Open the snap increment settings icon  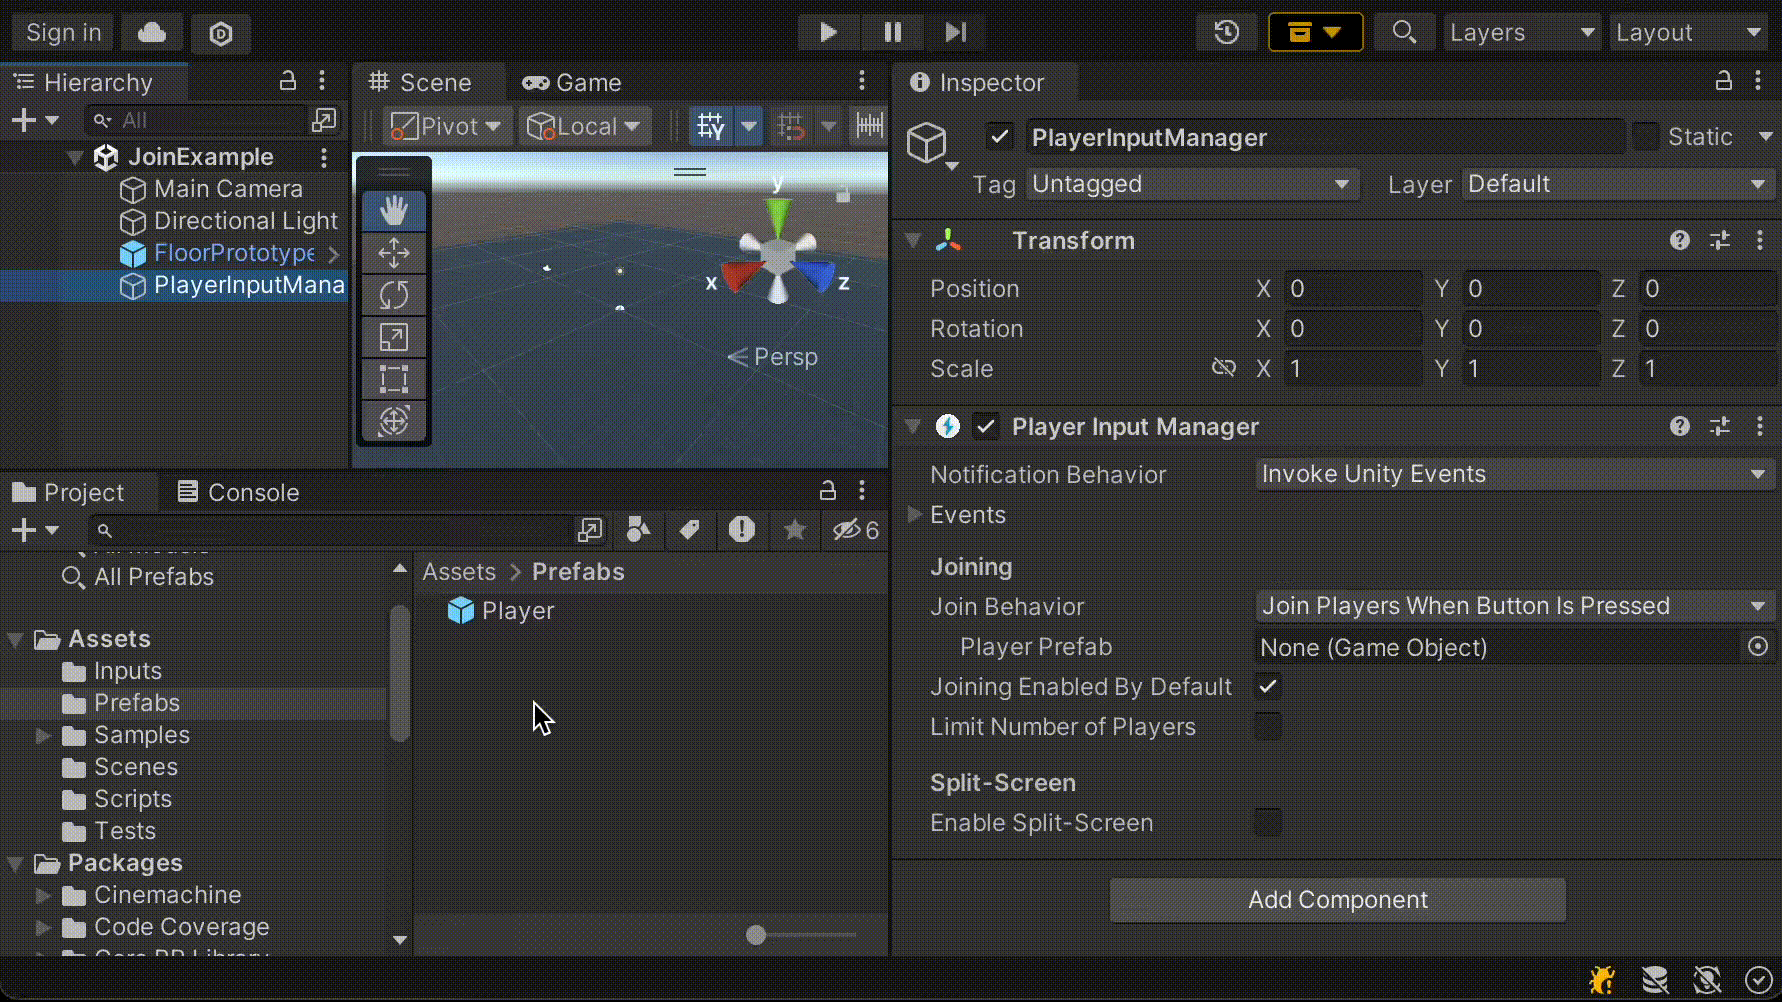(x=869, y=126)
